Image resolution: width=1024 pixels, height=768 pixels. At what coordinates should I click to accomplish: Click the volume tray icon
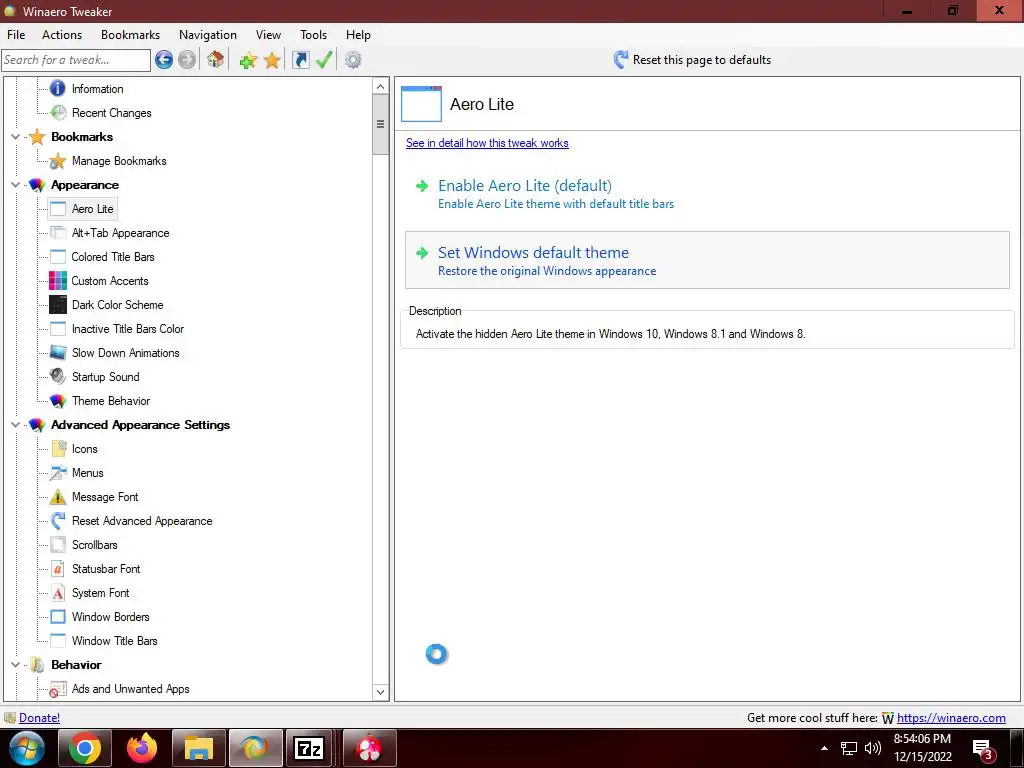tap(872, 748)
